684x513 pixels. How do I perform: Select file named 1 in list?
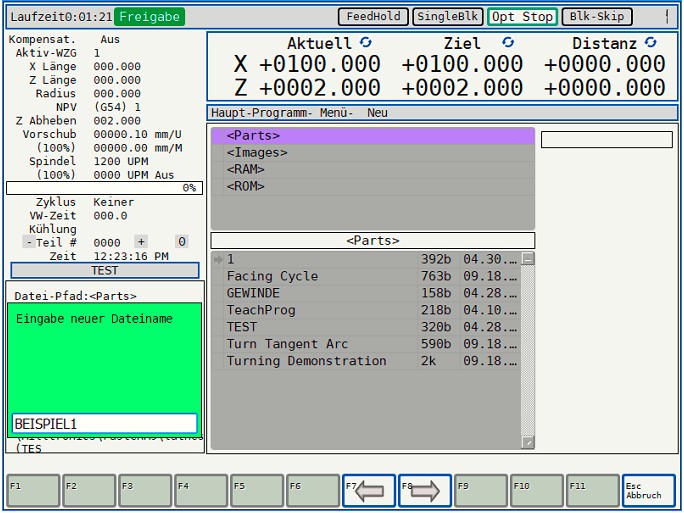(x=366, y=259)
